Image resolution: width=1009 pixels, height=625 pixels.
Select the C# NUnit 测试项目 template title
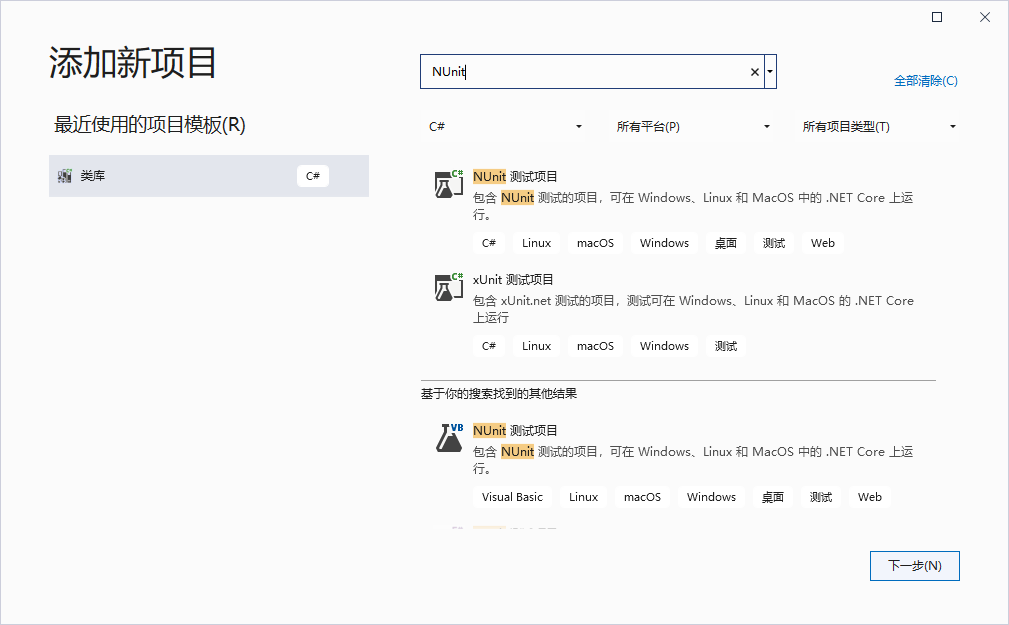tap(515, 176)
